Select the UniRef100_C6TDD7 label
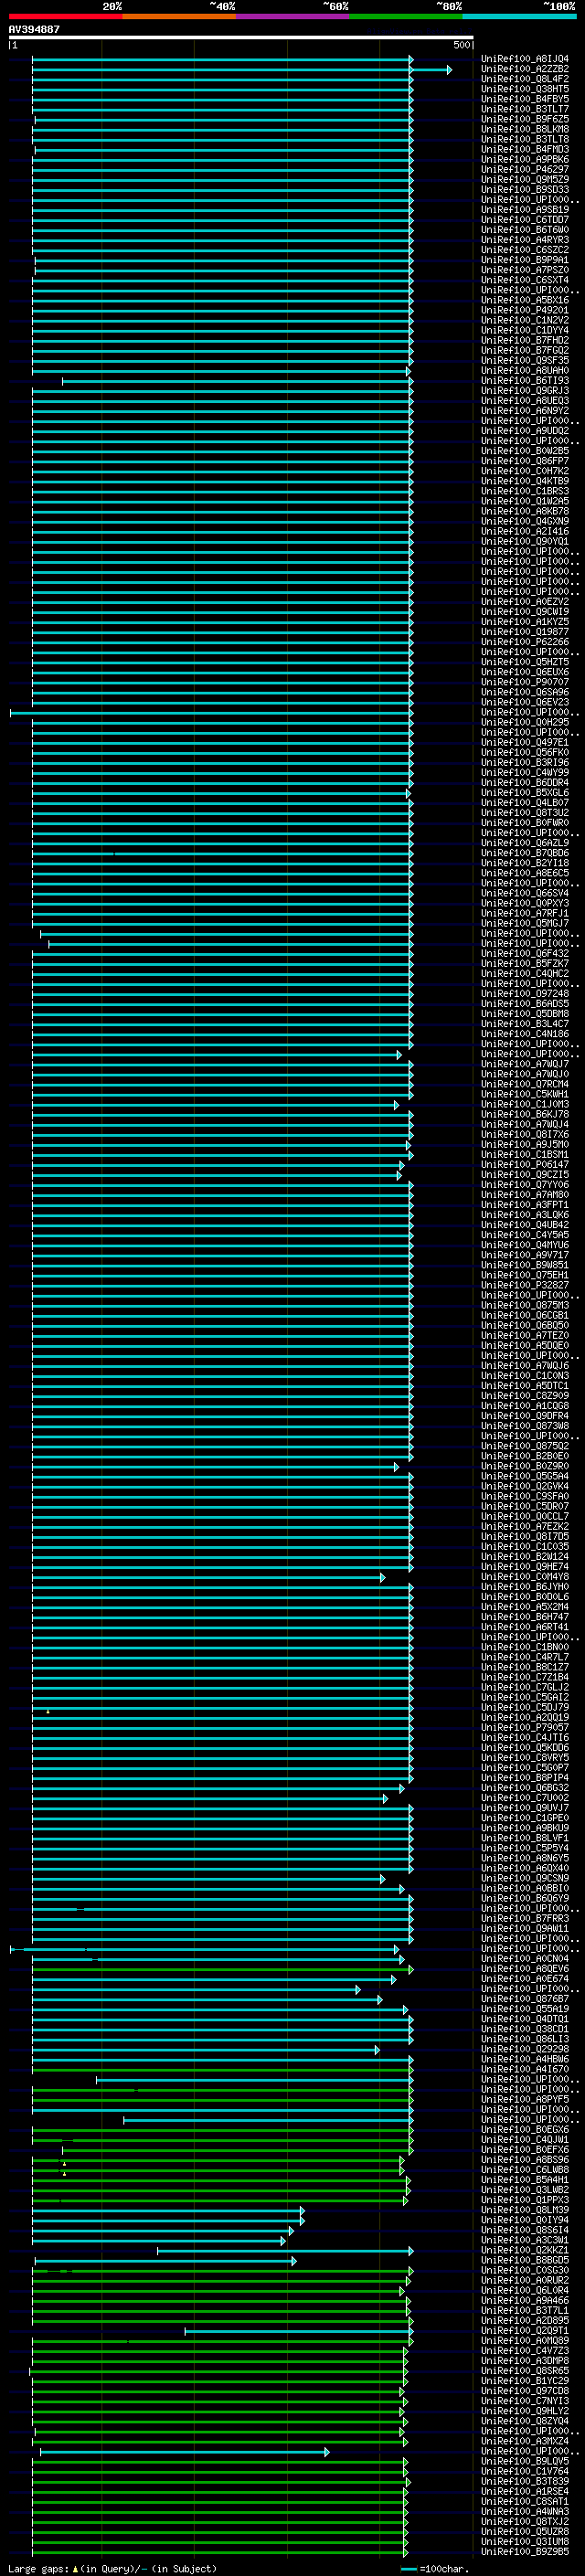The height and width of the screenshot is (2576, 585). 525,220
